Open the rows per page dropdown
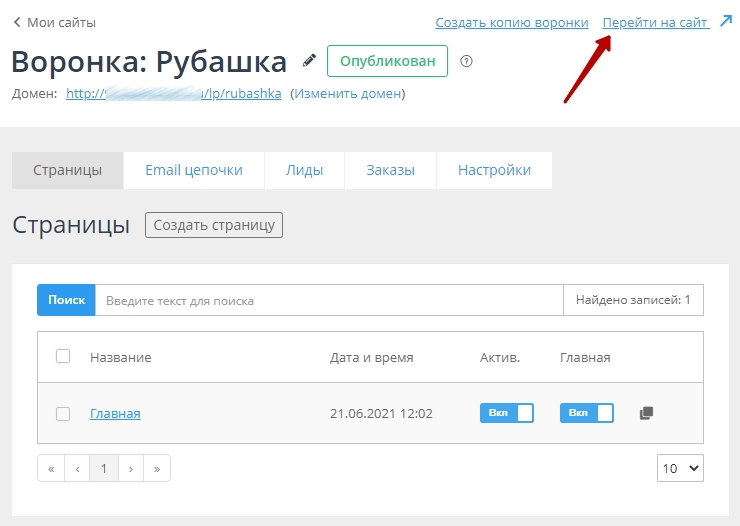The width and height of the screenshot is (740, 526). point(680,467)
